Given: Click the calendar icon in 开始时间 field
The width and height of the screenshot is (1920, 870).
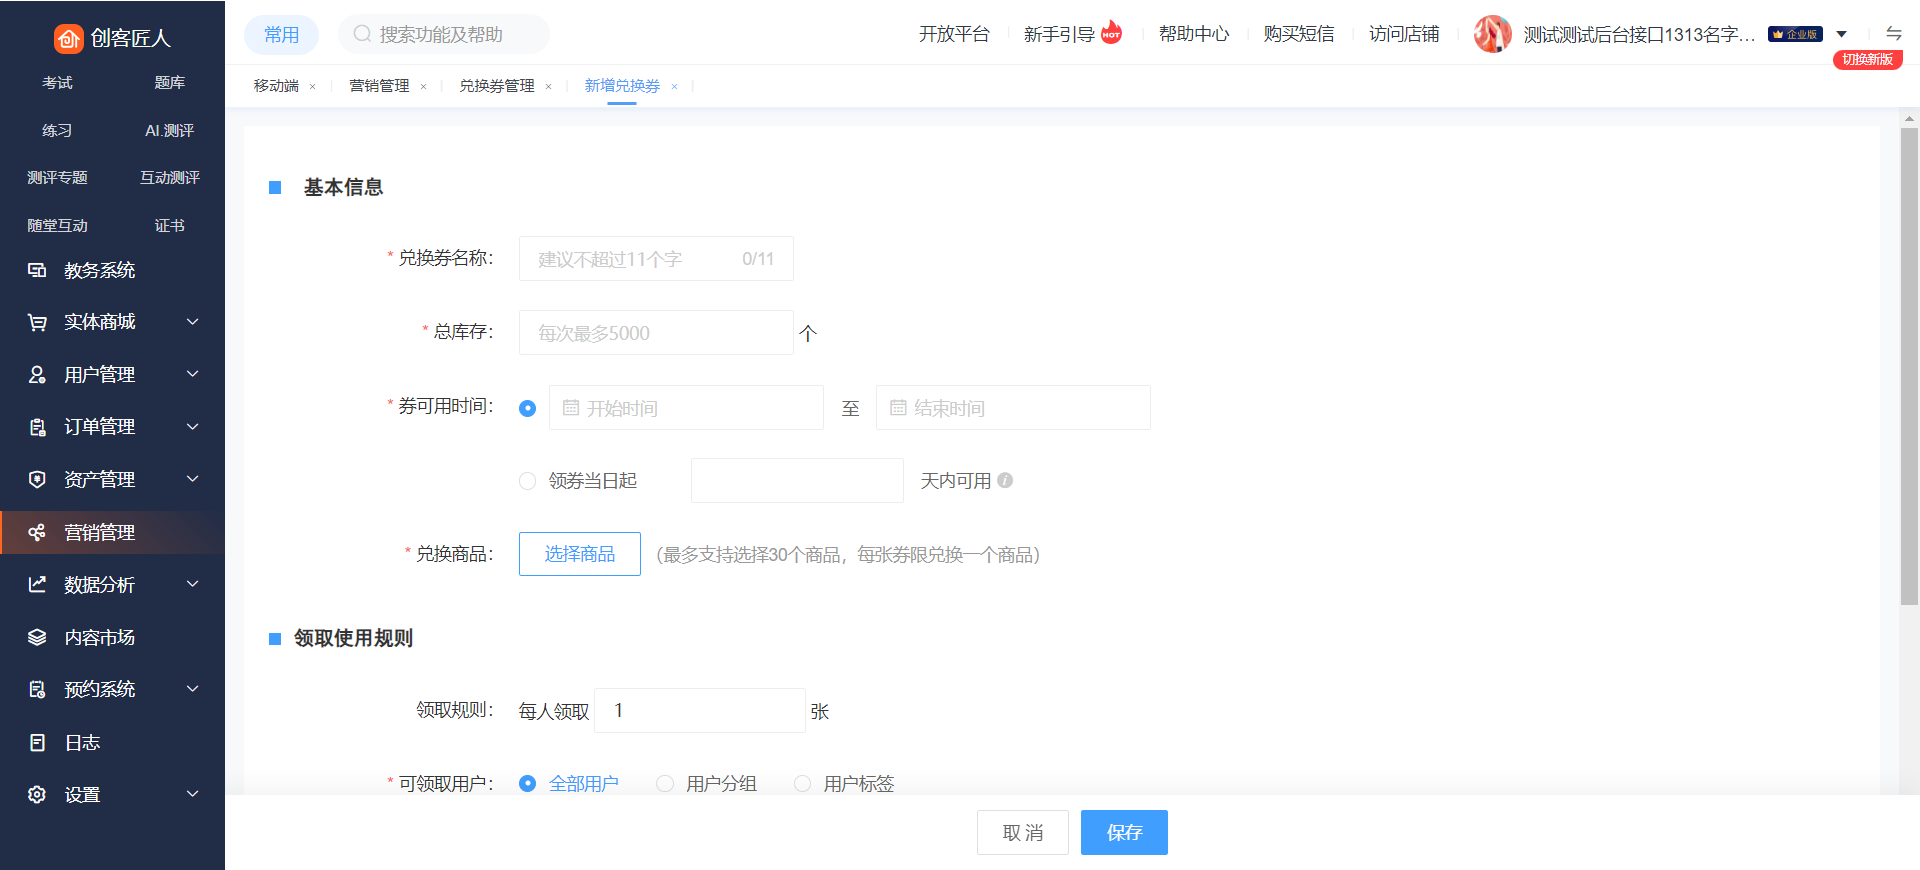Looking at the screenshot, I should (571, 408).
